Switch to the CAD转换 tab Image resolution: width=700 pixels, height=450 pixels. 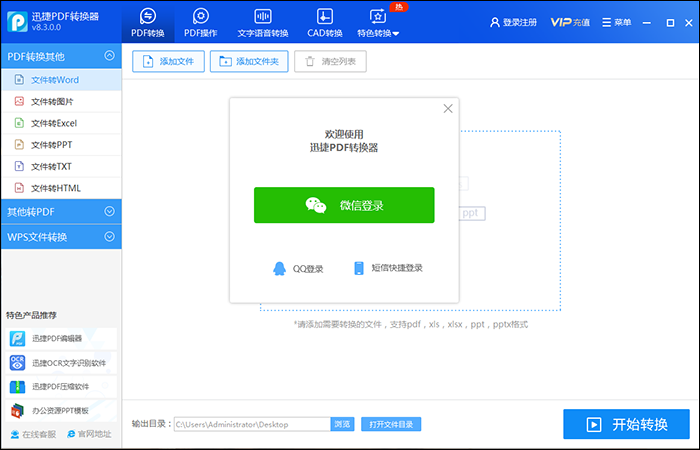coord(325,22)
